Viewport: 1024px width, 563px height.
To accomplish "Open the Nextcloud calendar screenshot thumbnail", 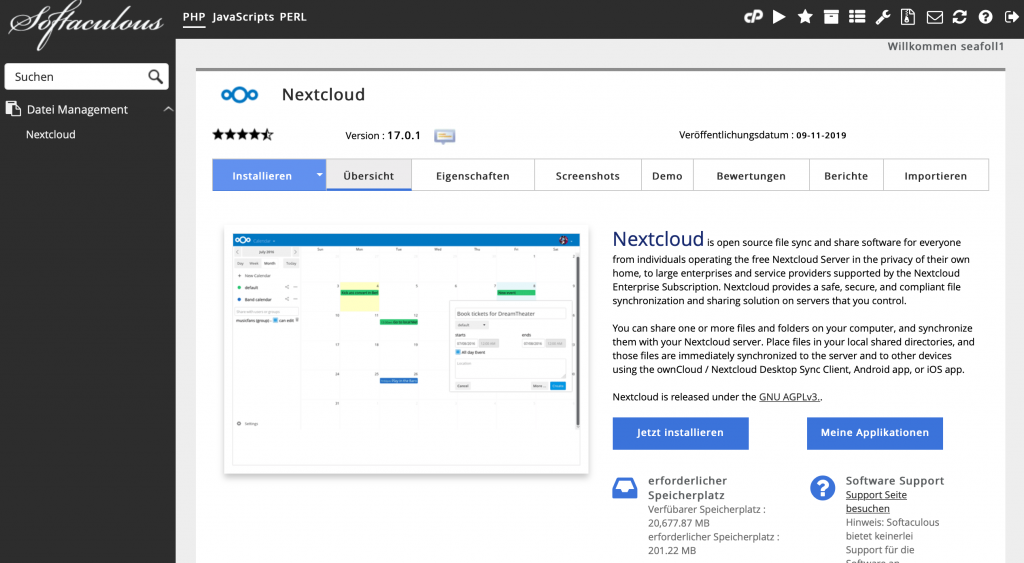I will [x=406, y=349].
